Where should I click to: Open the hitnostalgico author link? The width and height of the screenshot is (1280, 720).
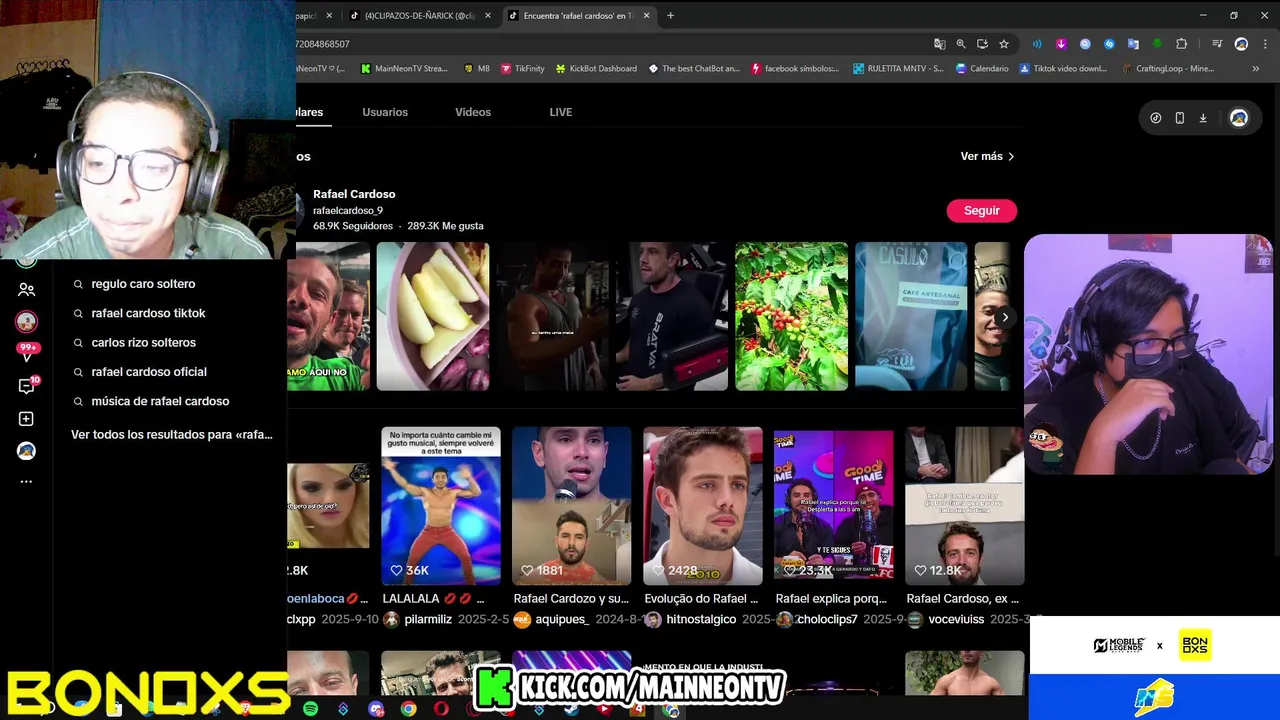coord(701,620)
